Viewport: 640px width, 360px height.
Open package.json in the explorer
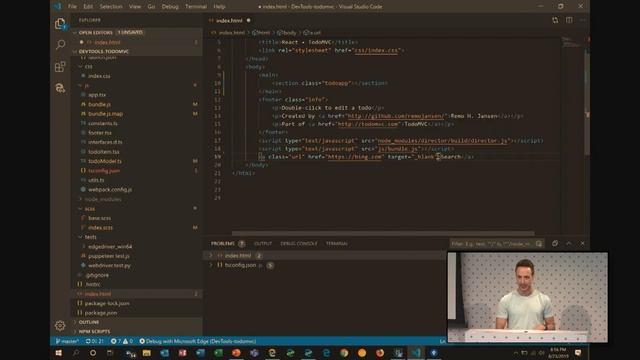tap(101, 313)
